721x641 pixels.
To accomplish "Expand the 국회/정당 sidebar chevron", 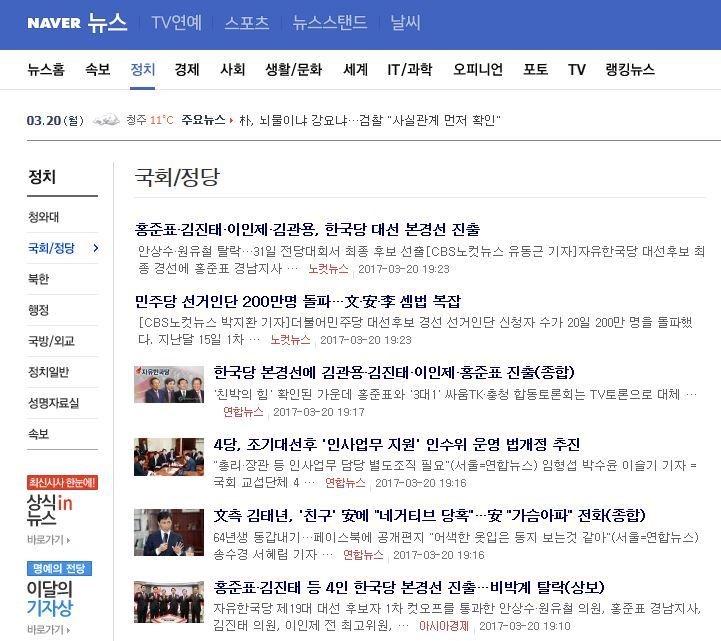I will click(95, 248).
